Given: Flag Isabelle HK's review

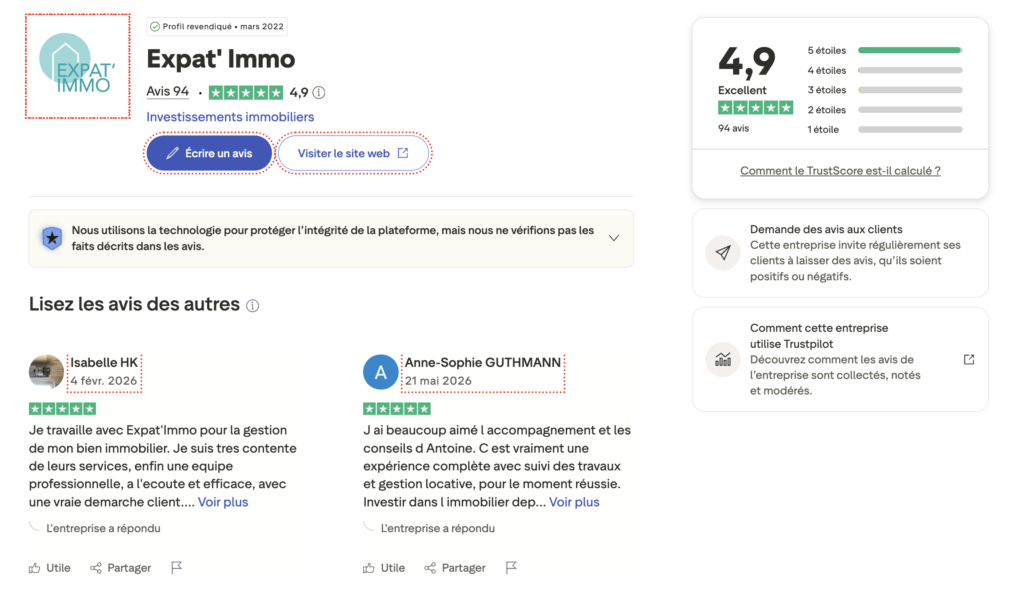Looking at the screenshot, I should click(176, 568).
